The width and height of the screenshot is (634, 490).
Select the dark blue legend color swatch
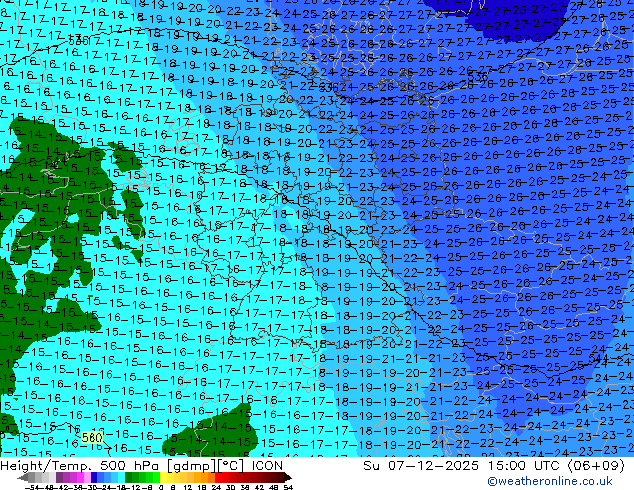pyautogui.click(x=94, y=478)
